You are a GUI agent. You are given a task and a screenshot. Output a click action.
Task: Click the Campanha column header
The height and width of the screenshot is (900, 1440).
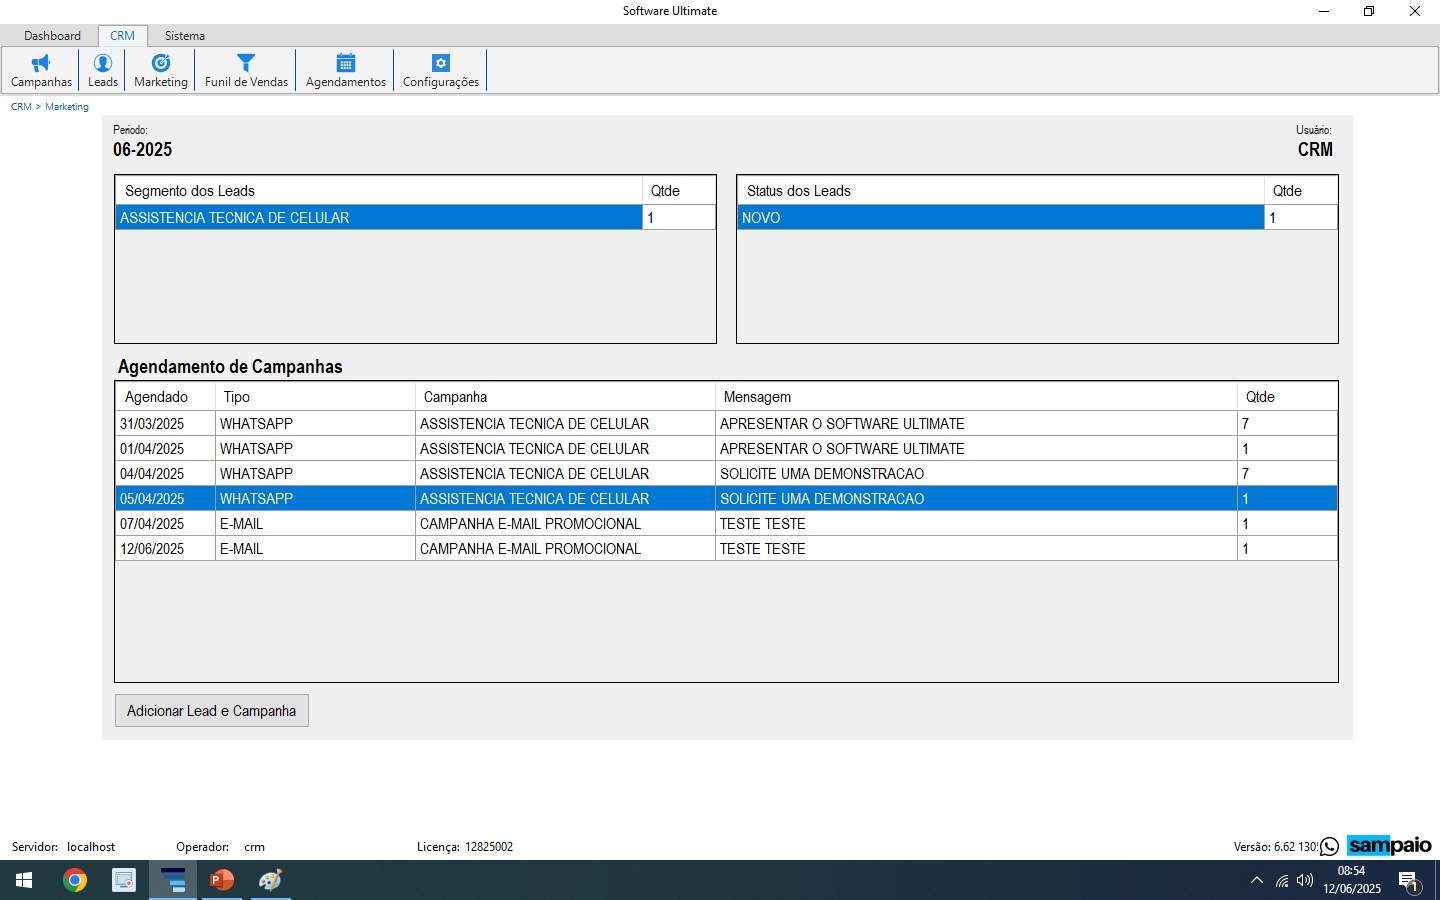pos(565,397)
